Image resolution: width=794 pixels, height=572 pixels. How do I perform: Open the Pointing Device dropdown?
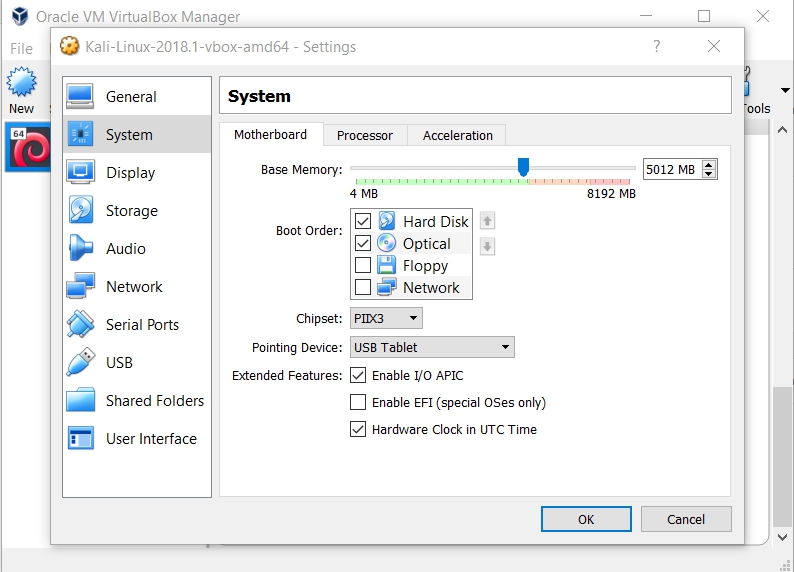click(x=432, y=347)
